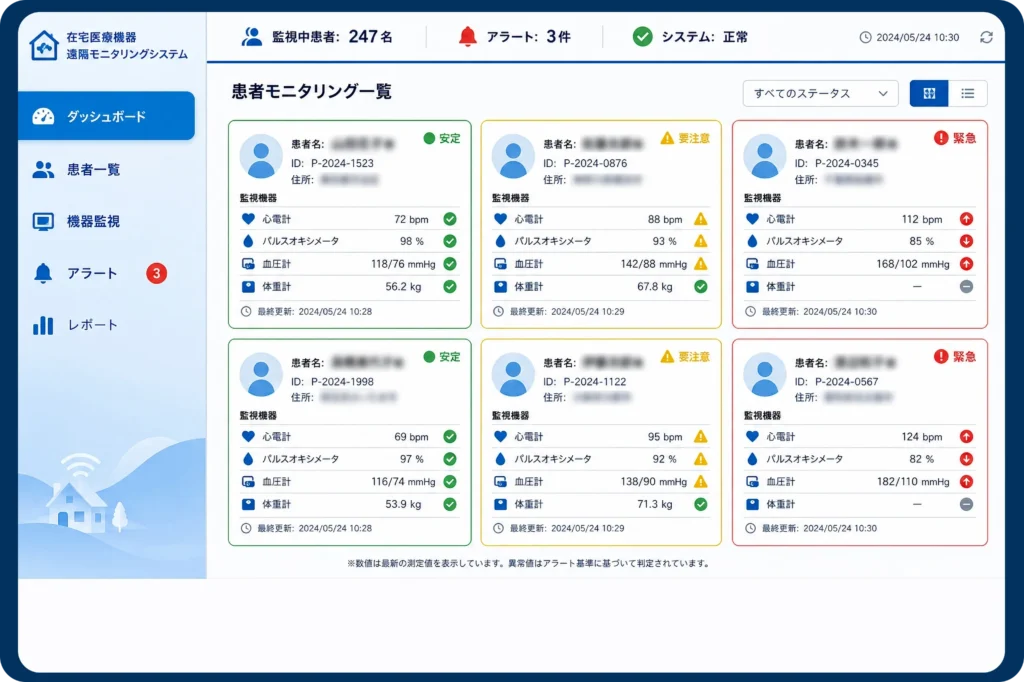
Task: Click the home monitoring system logo
Action: [44, 45]
